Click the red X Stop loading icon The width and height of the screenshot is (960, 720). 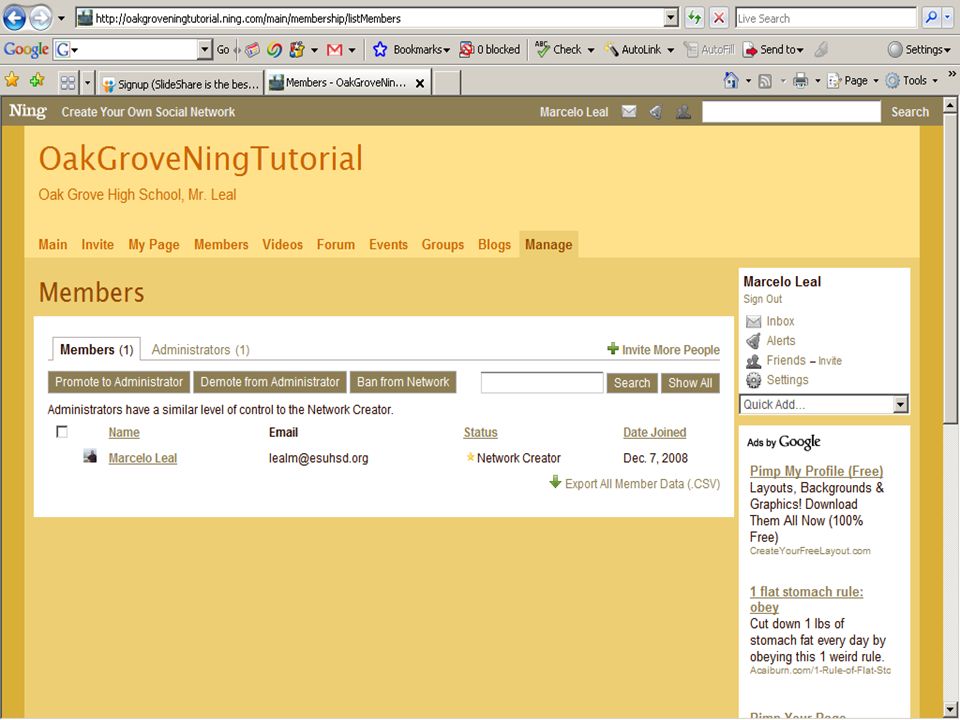(719, 18)
